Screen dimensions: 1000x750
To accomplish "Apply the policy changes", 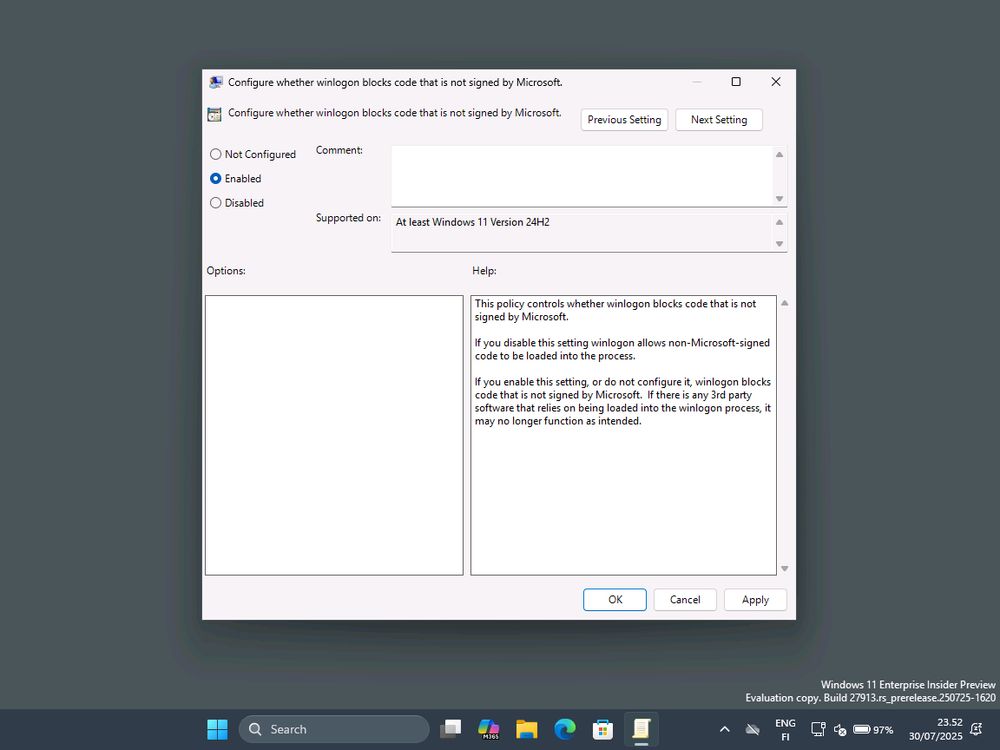I will [x=755, y=599].
